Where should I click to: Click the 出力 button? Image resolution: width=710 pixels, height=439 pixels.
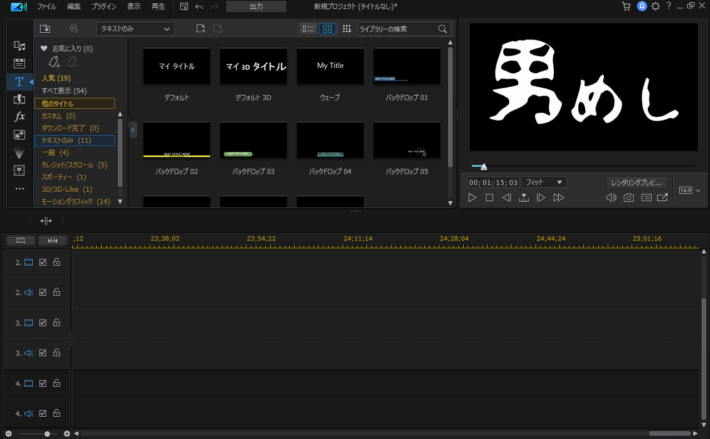[x=256, y=6]
